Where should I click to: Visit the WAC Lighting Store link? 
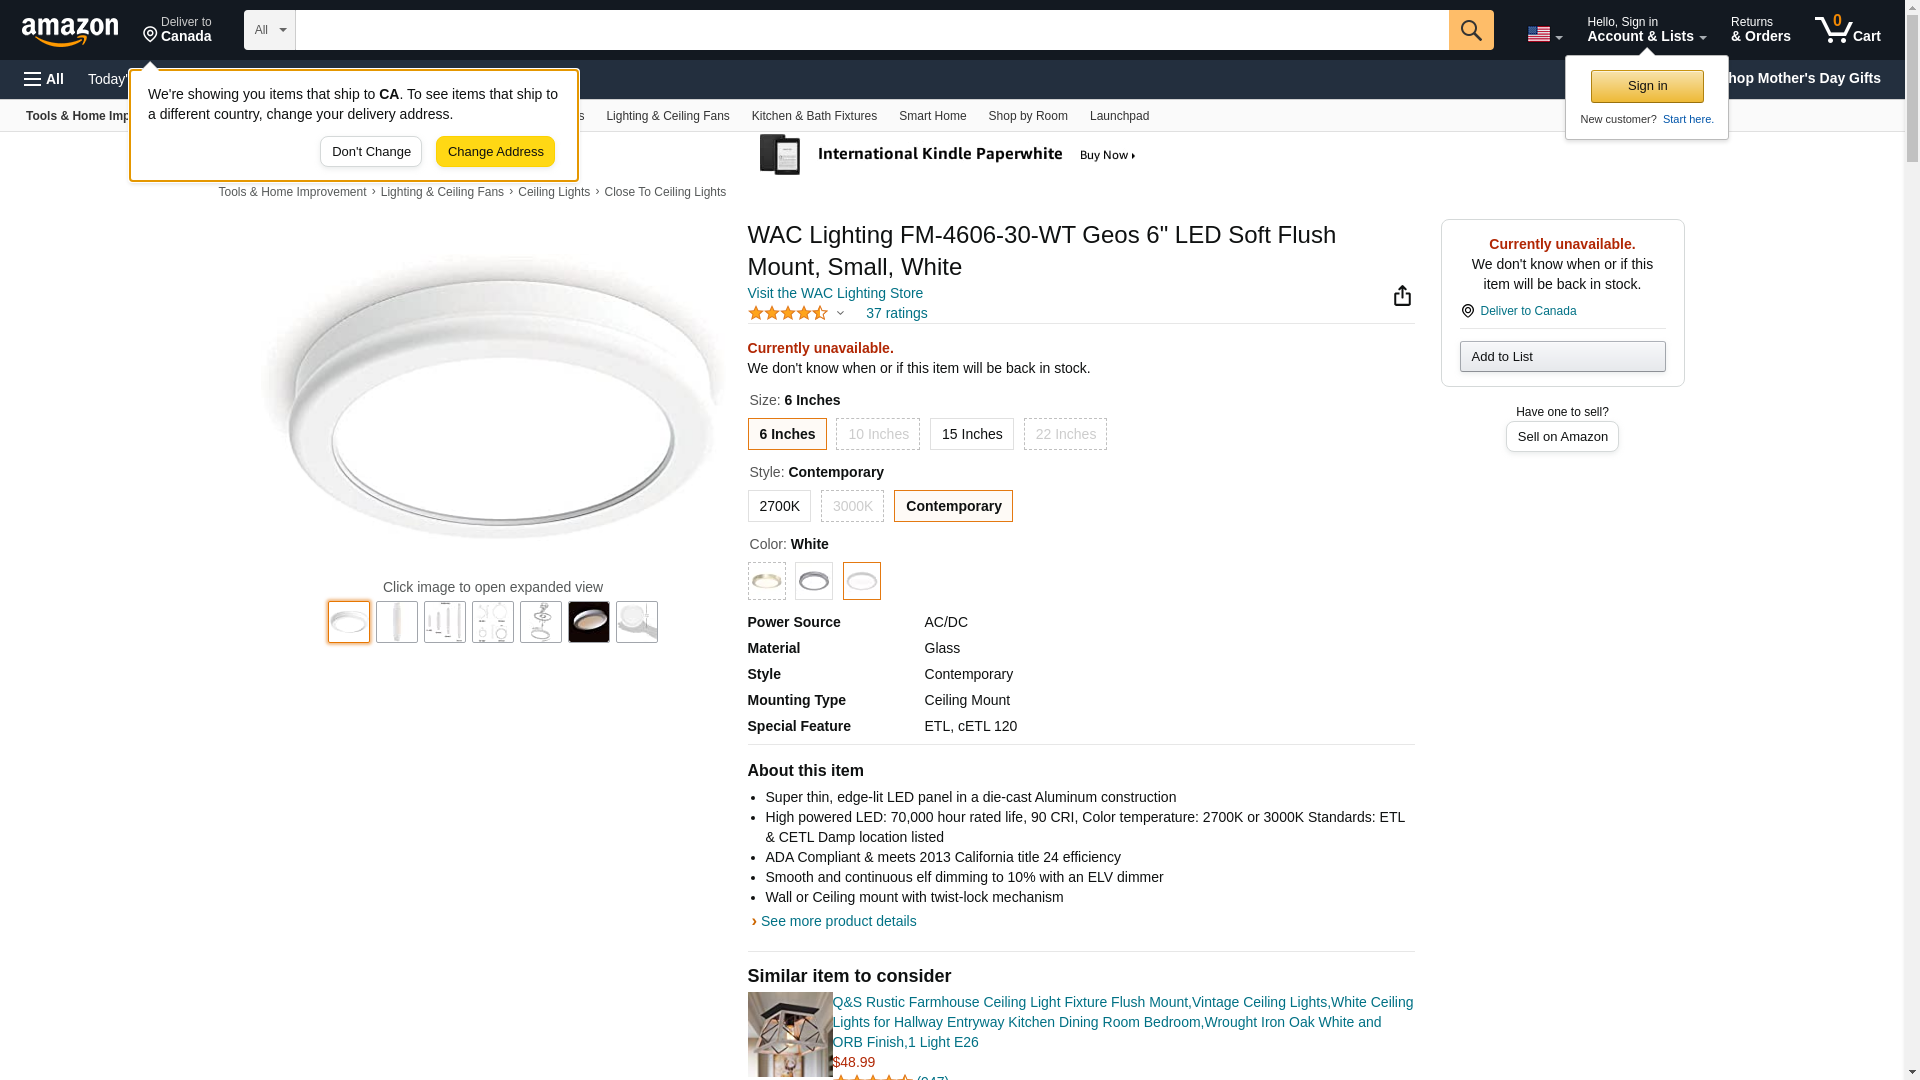[x=835, y=293]
